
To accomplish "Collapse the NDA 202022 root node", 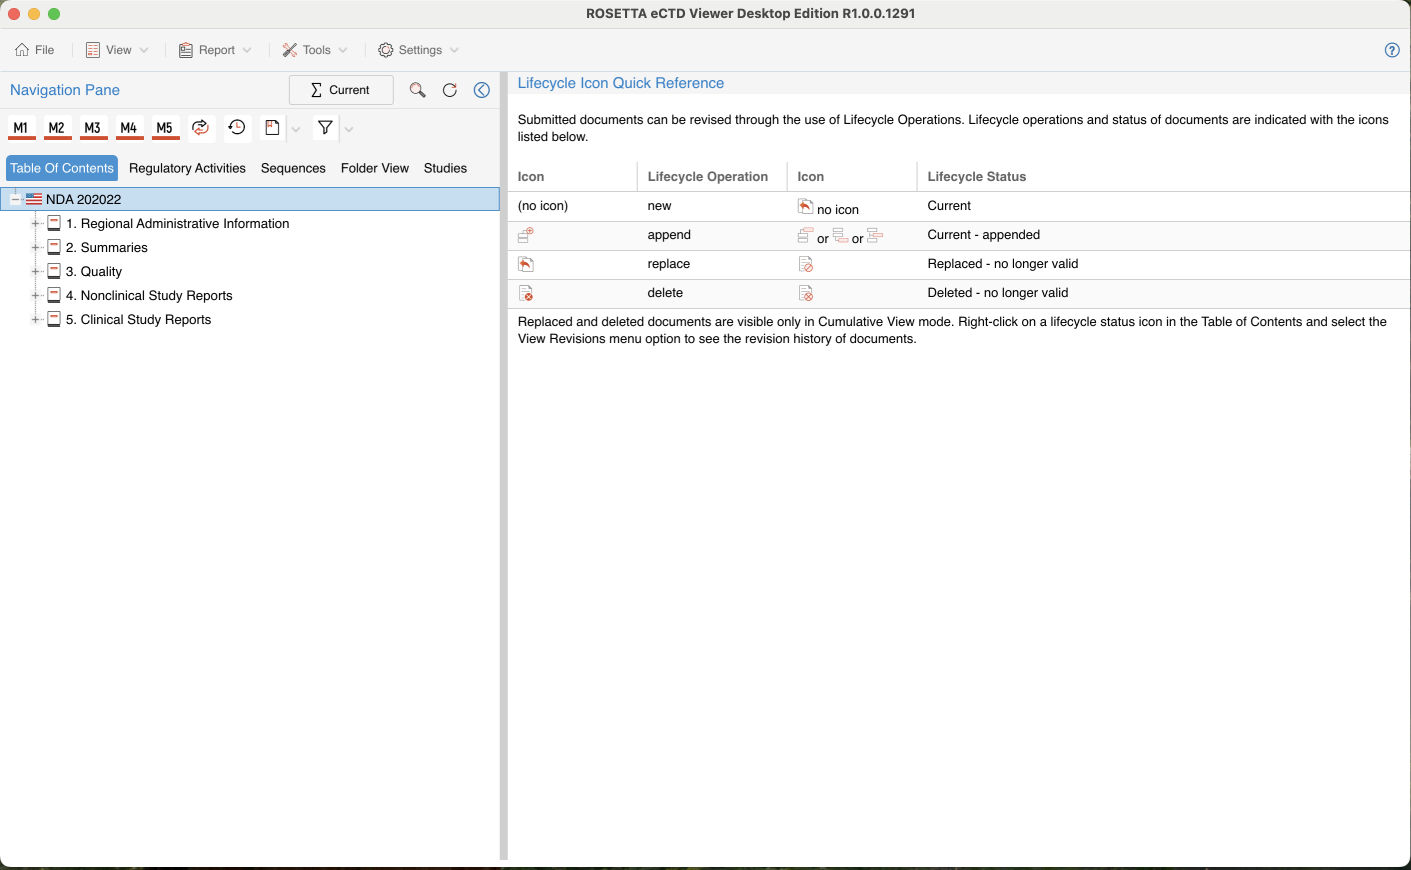I will pos(16,200).
